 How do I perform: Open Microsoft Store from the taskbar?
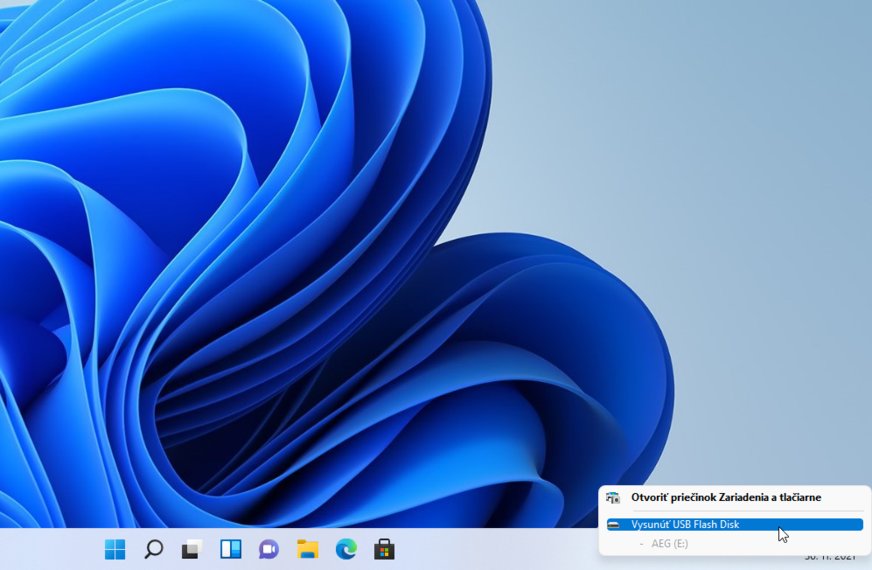[x=383, y=549]
